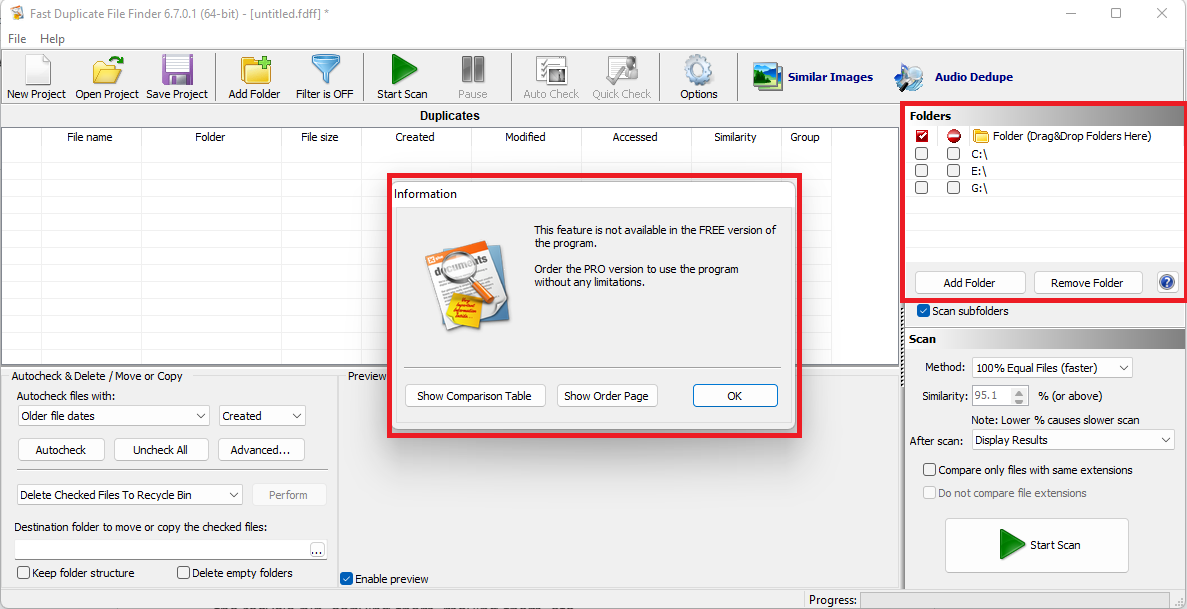Open Options gear icon
1187x609 pixels.
tap(699, 70)
